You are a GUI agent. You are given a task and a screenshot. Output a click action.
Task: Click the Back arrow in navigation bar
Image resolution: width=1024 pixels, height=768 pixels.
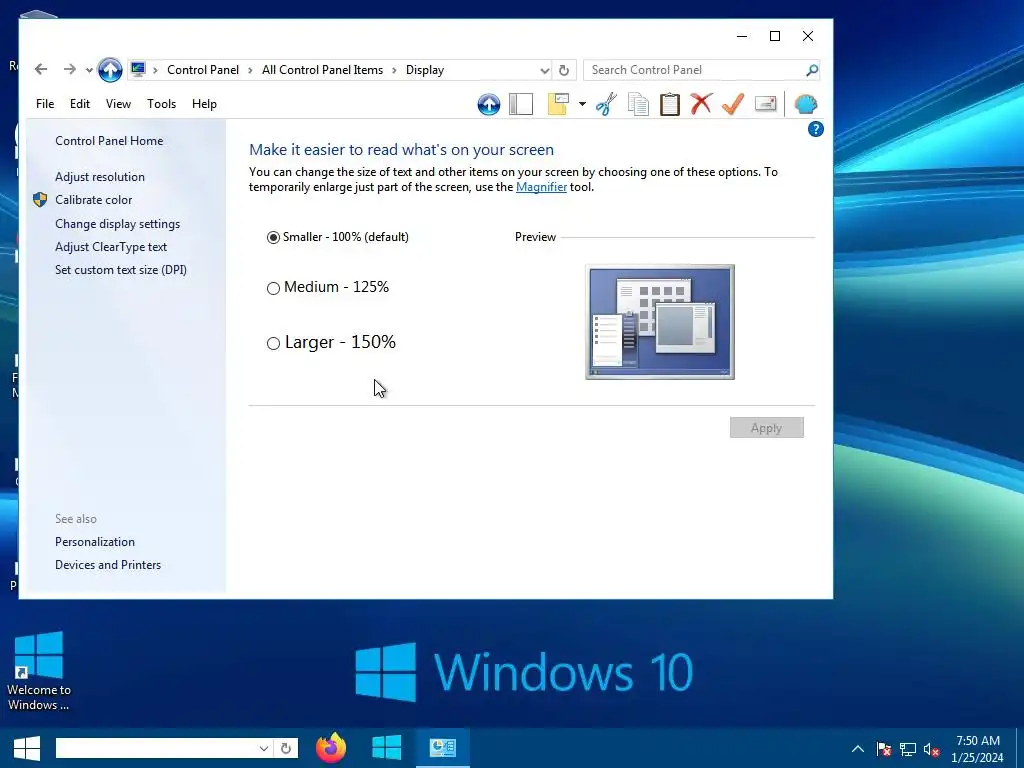point(41,69)
